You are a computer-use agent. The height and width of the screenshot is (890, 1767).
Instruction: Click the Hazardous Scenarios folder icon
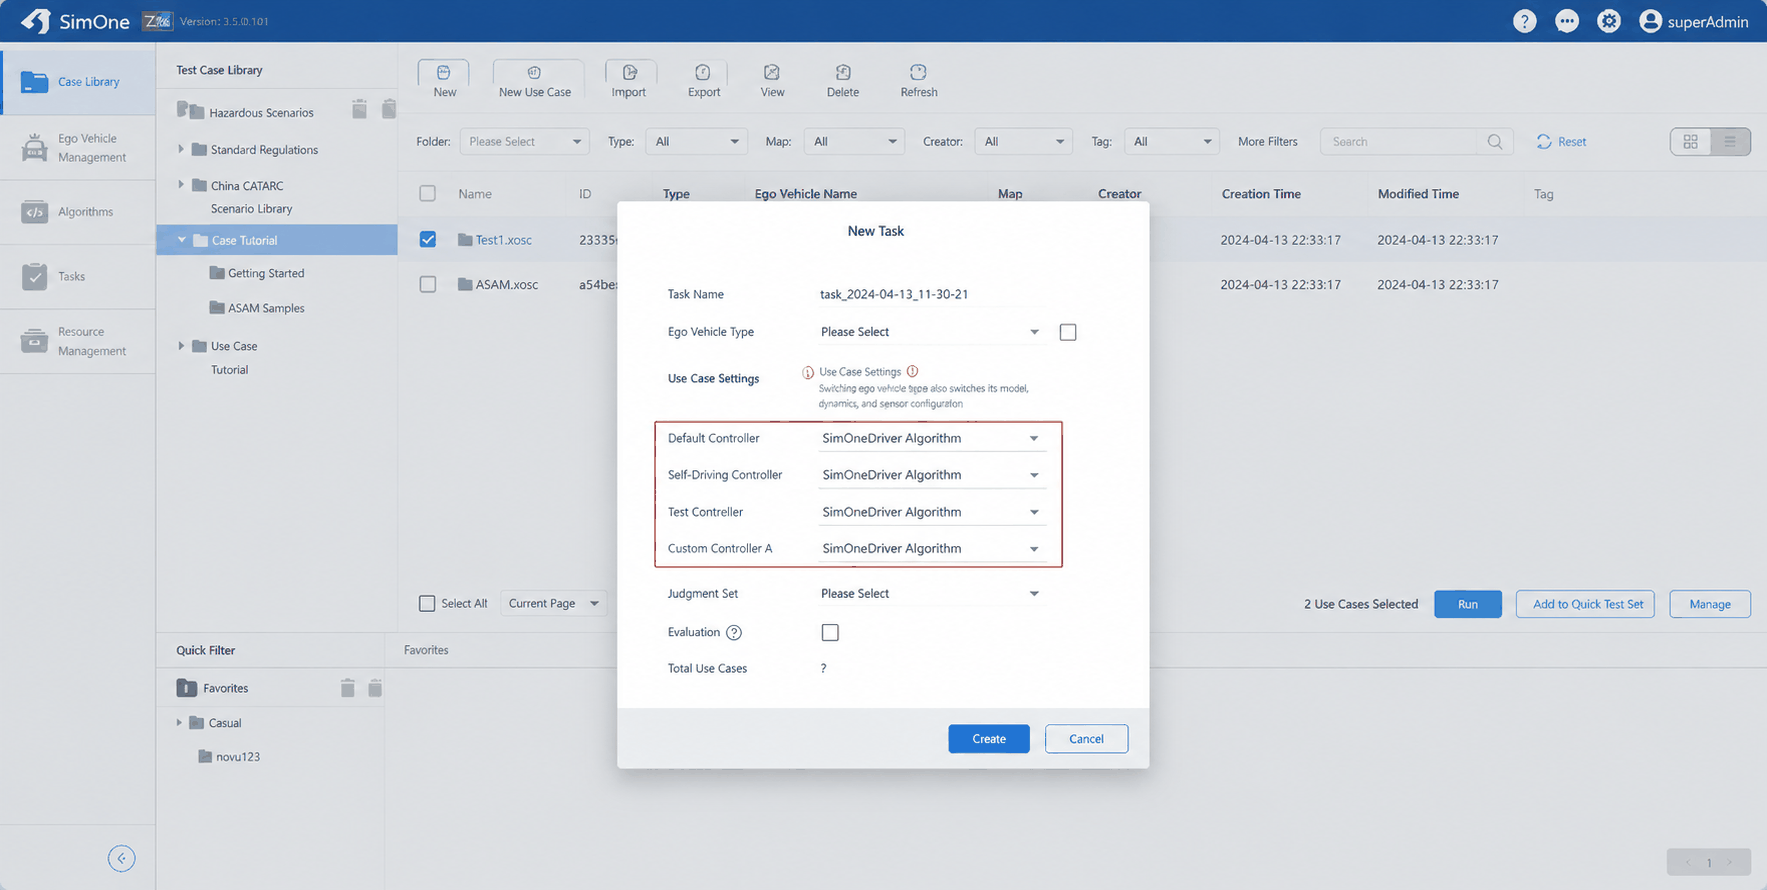point(190,111)
